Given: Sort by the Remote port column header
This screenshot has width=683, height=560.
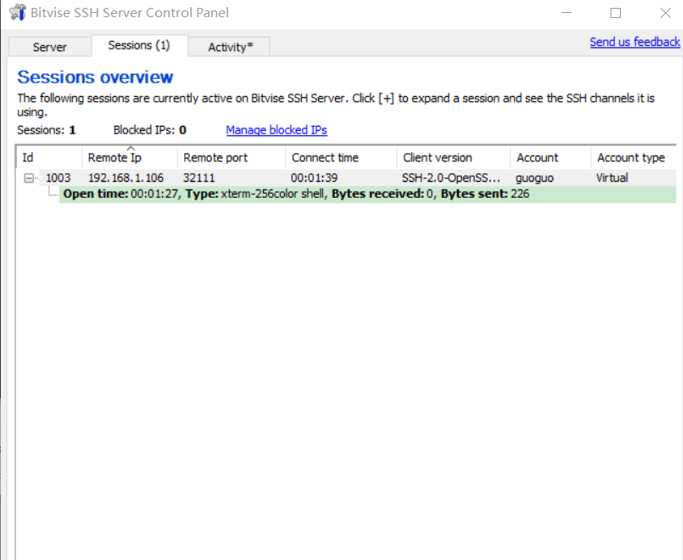Looking at the screenshot, I should [x=231, y=158].
